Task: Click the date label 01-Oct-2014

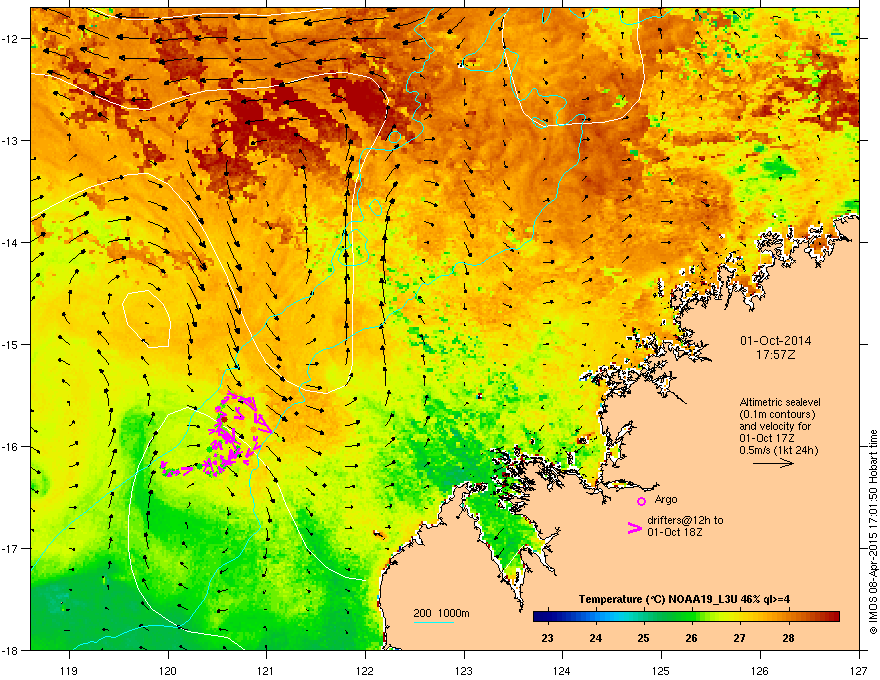Action: (776, 341)
